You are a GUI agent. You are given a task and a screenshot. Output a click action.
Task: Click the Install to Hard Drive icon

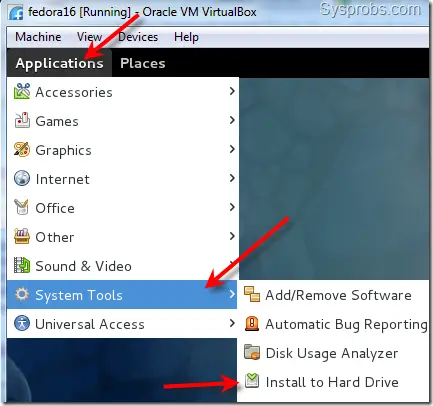click(x=252, y=381)
